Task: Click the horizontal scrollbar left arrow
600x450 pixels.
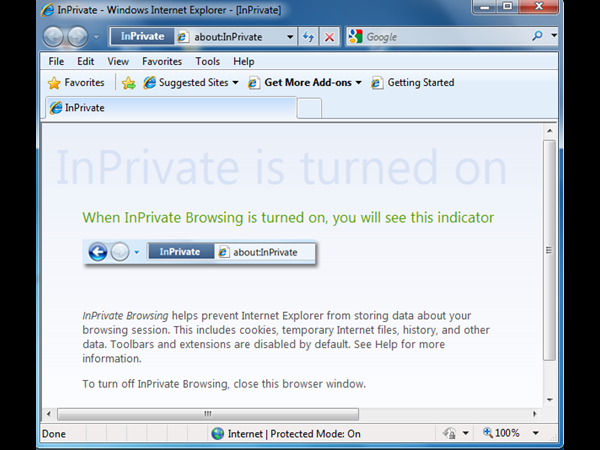Action: point(49,414)
